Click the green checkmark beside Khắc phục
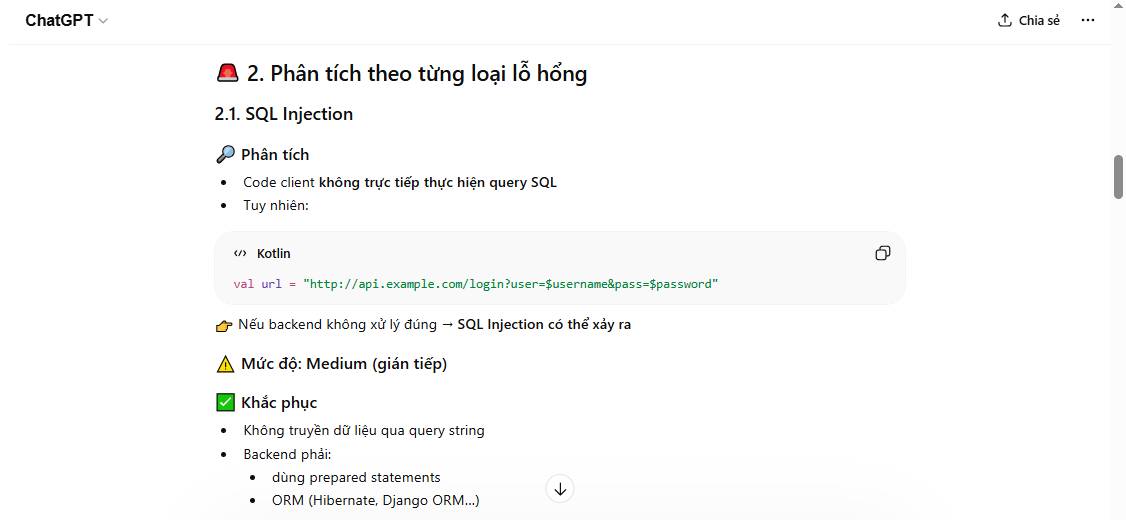The height and width of the screenshot is (520, 1126). (225, 403)
